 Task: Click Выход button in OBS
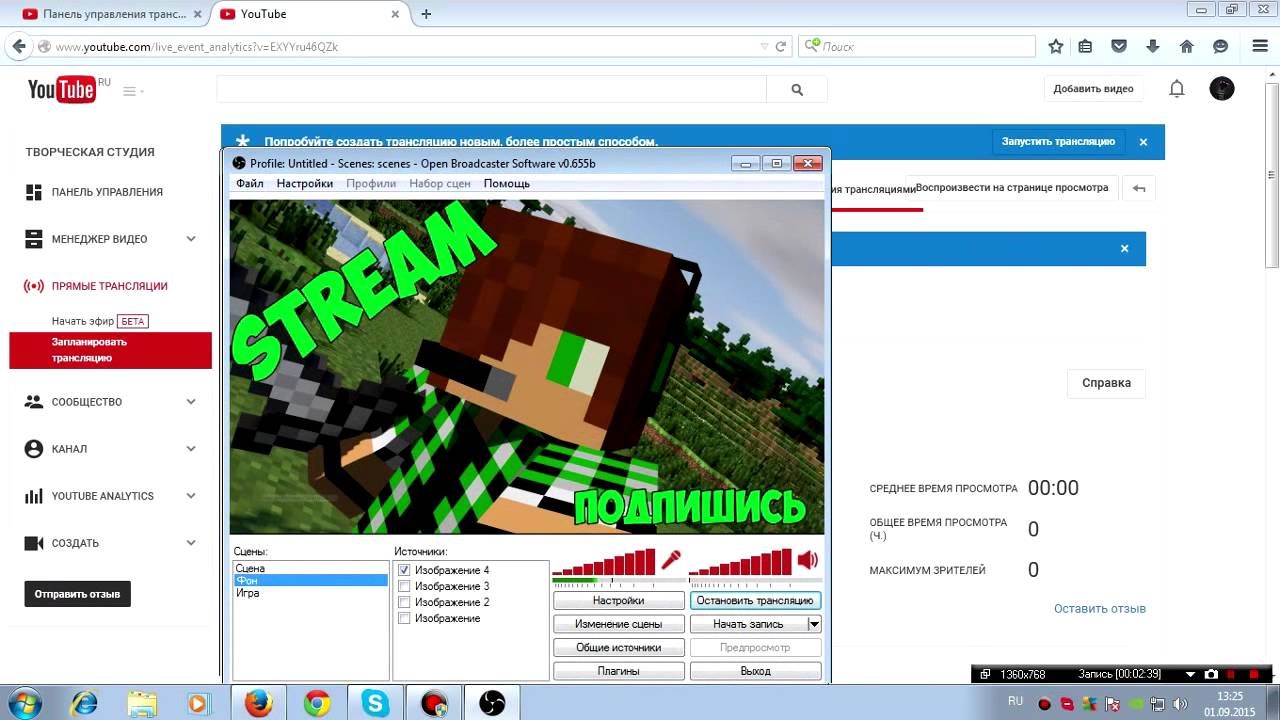point(755,671)
